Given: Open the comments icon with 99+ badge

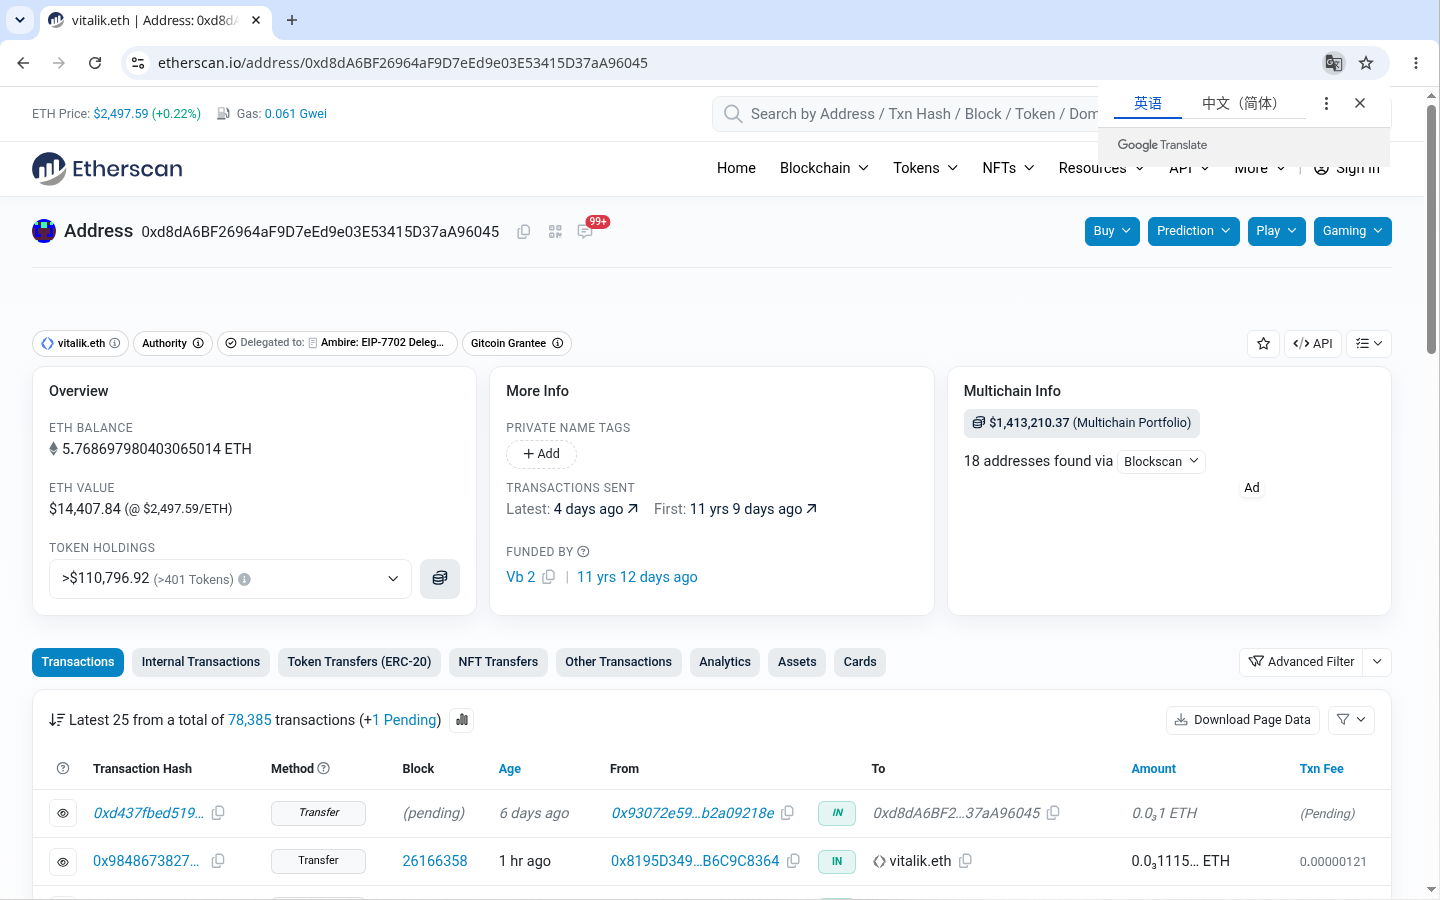Looking at the screenshot, I should coord(585,232).
